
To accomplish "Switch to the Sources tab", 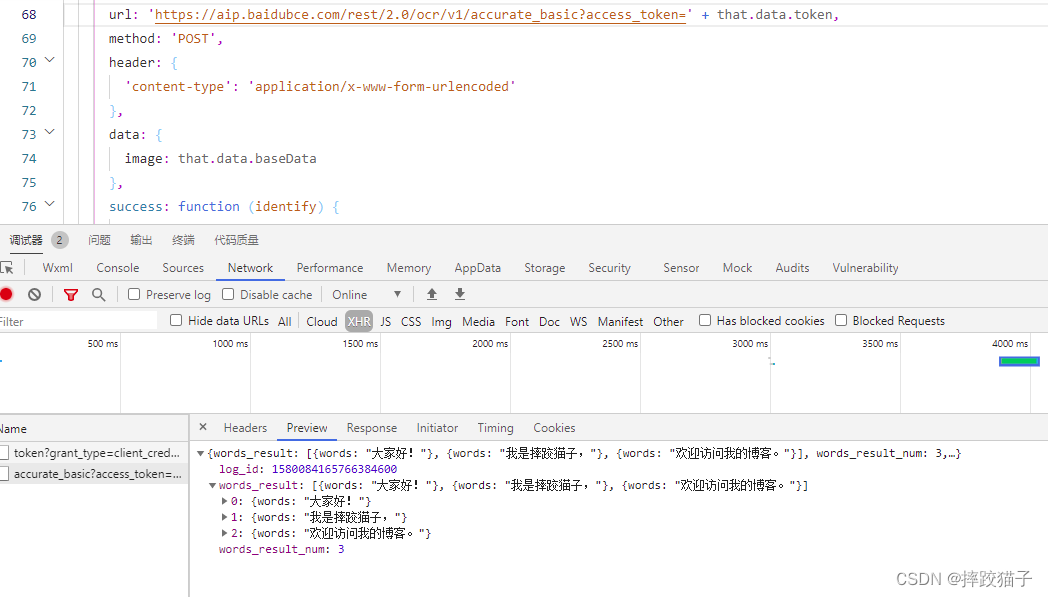I will click(x=183, y=268).
